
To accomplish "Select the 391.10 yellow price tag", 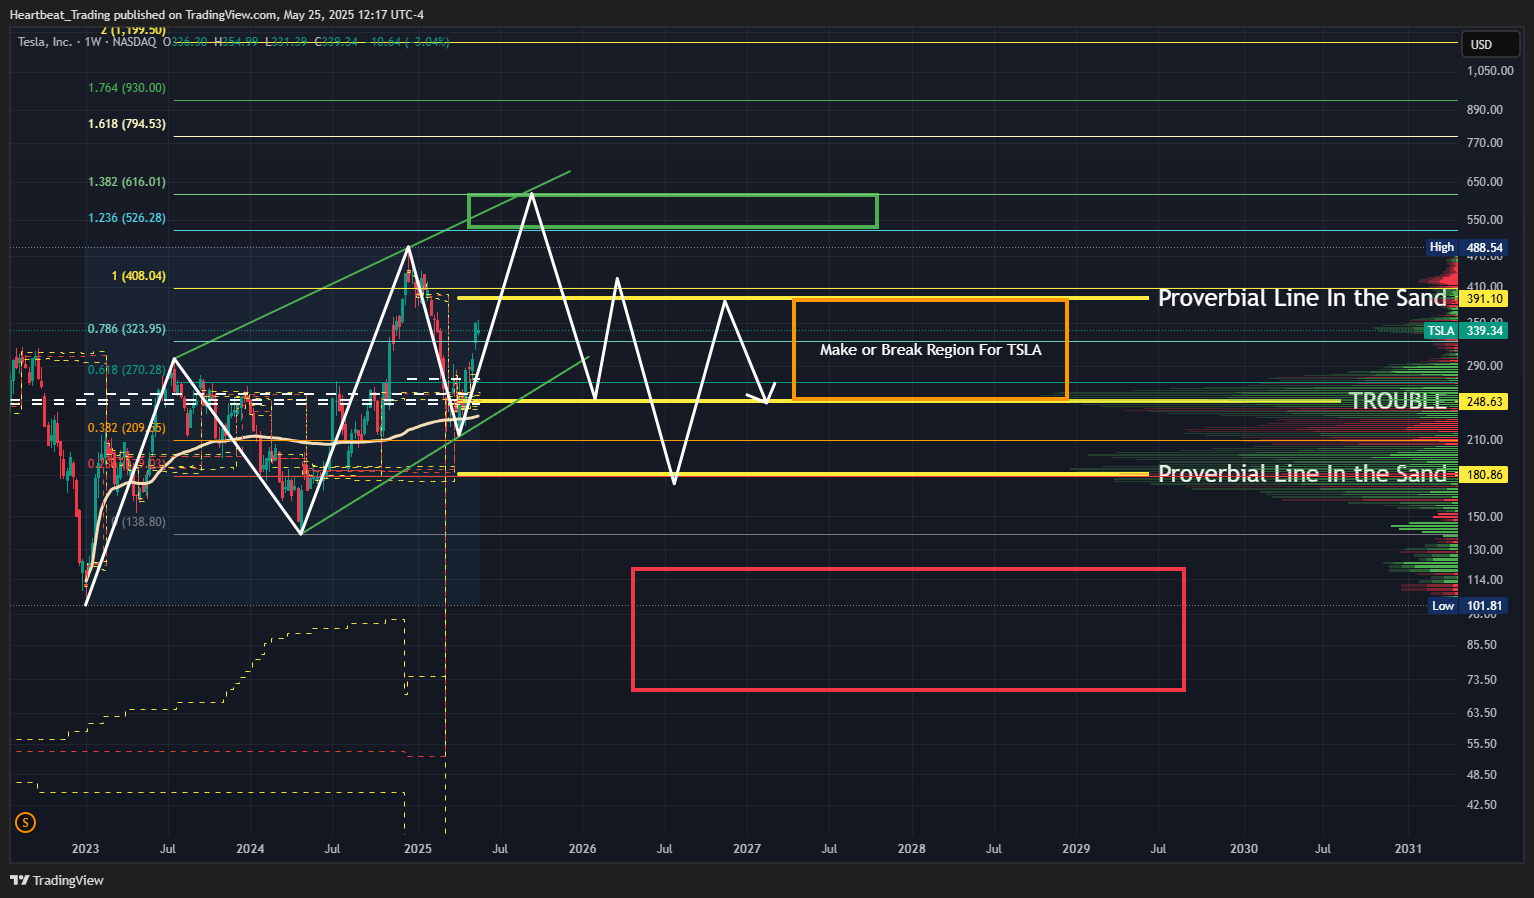I will (1484, 298).
